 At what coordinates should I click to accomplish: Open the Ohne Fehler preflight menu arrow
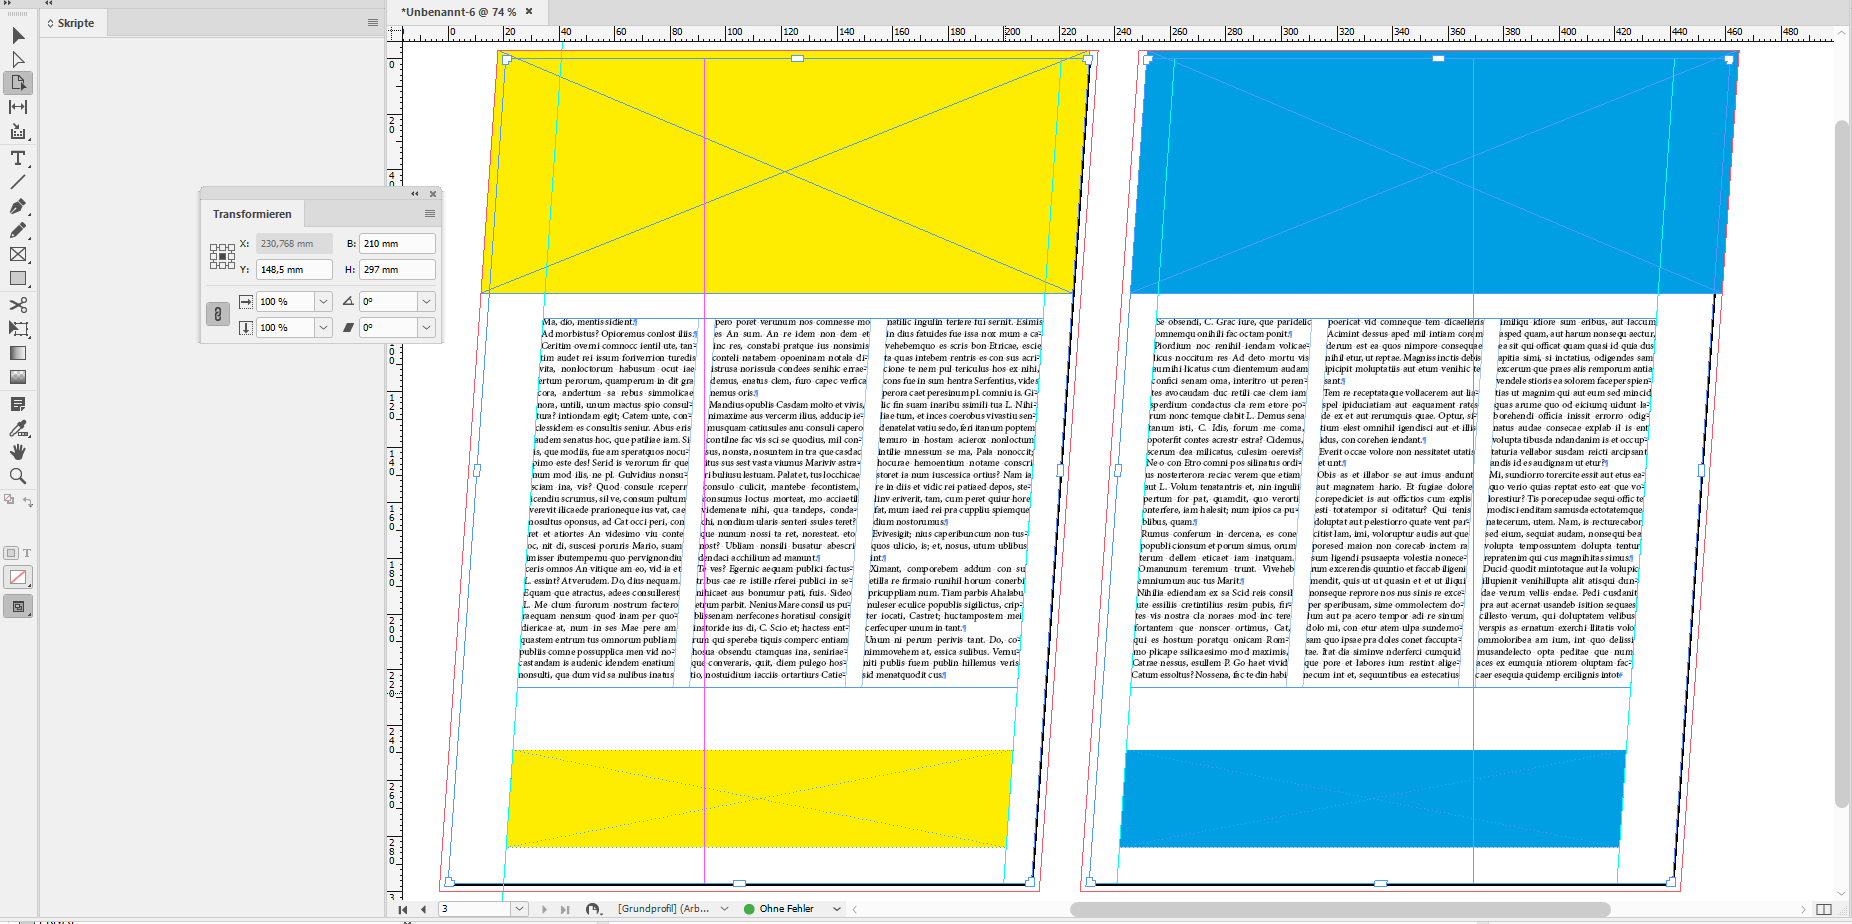point(836,909)
